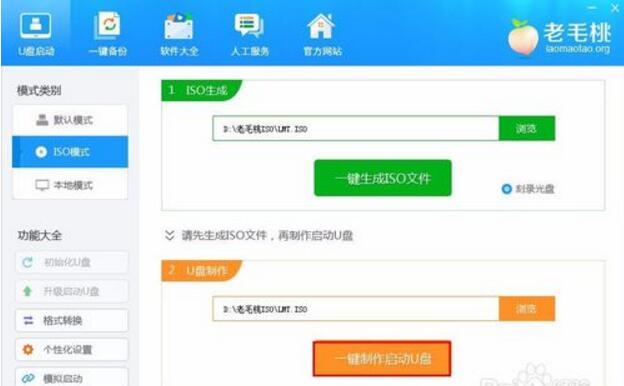Open 个性化设置

click(72, 349)
